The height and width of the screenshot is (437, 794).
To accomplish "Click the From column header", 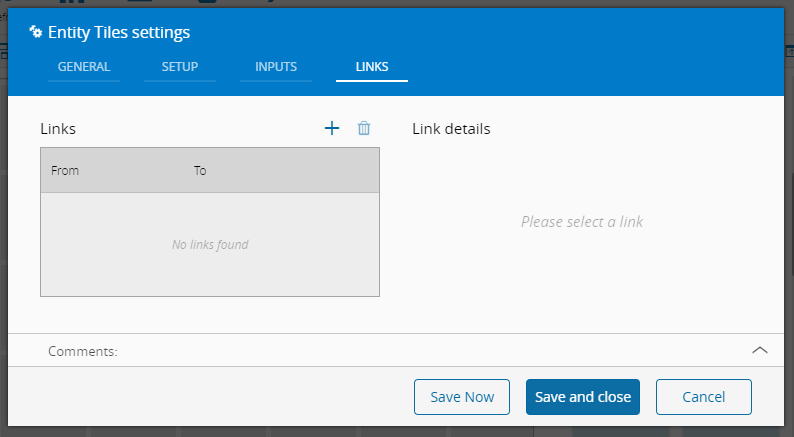I will (65, 171).
